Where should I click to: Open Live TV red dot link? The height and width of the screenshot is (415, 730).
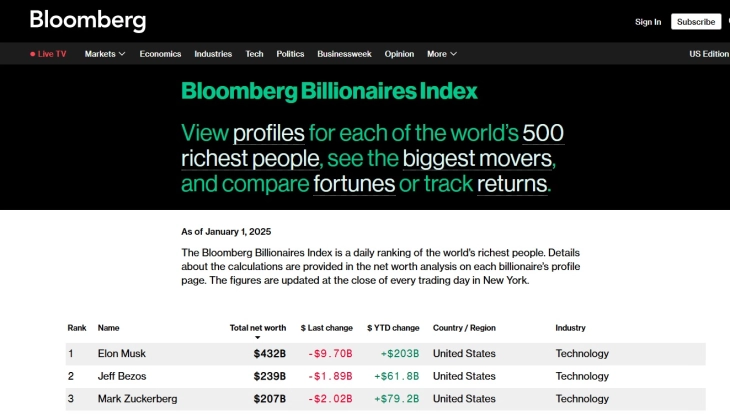pos(33,54)
